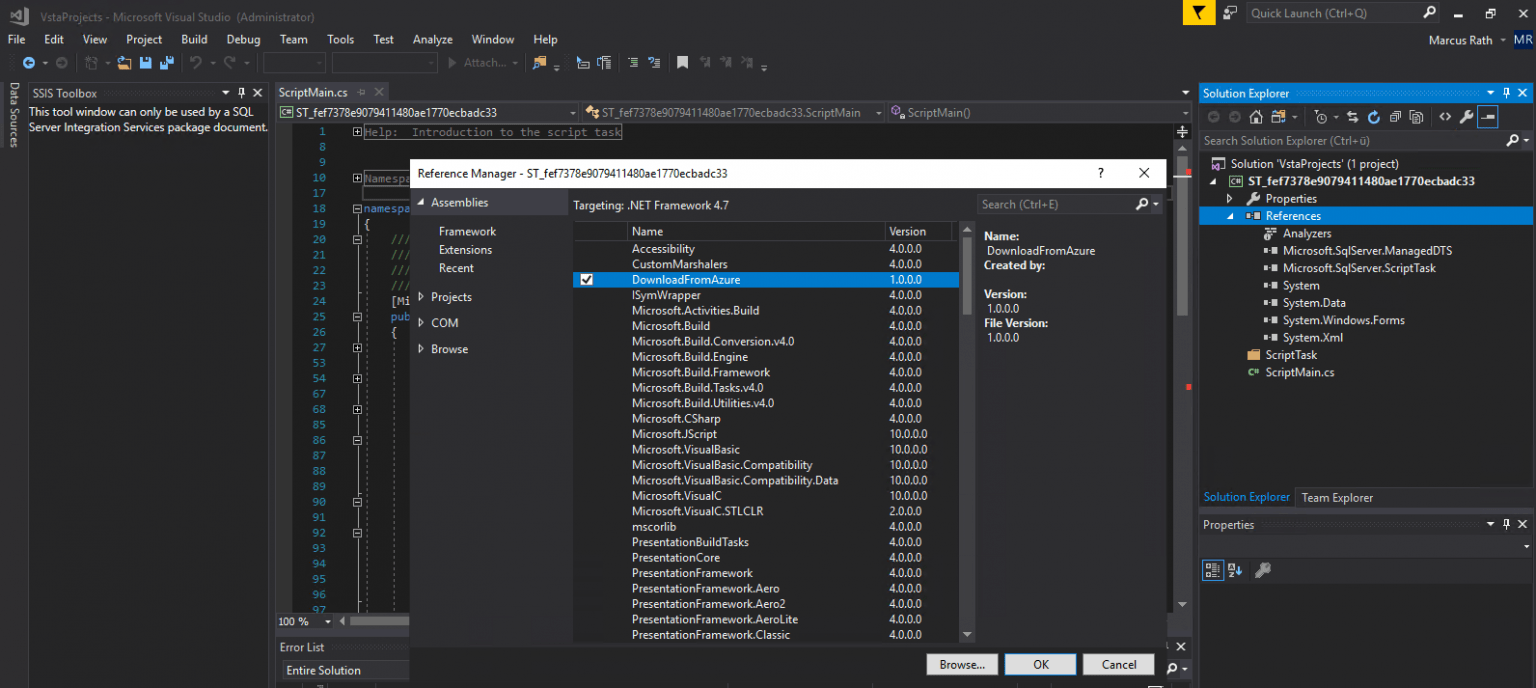Toggle the Preview Selected Items button
1536x688 pixels.
1488,117
